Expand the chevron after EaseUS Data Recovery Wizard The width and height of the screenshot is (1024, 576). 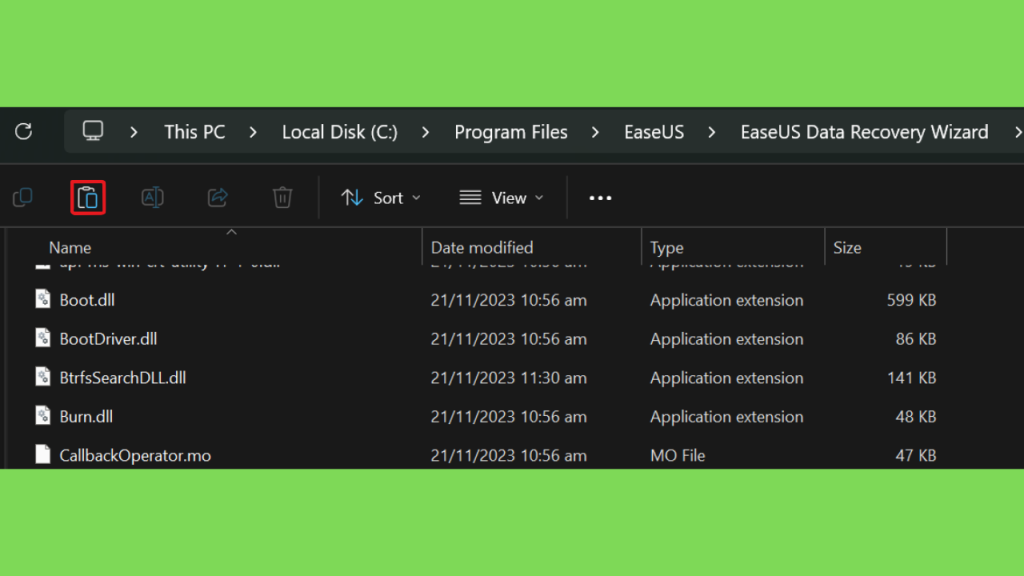pos(1017,133)
